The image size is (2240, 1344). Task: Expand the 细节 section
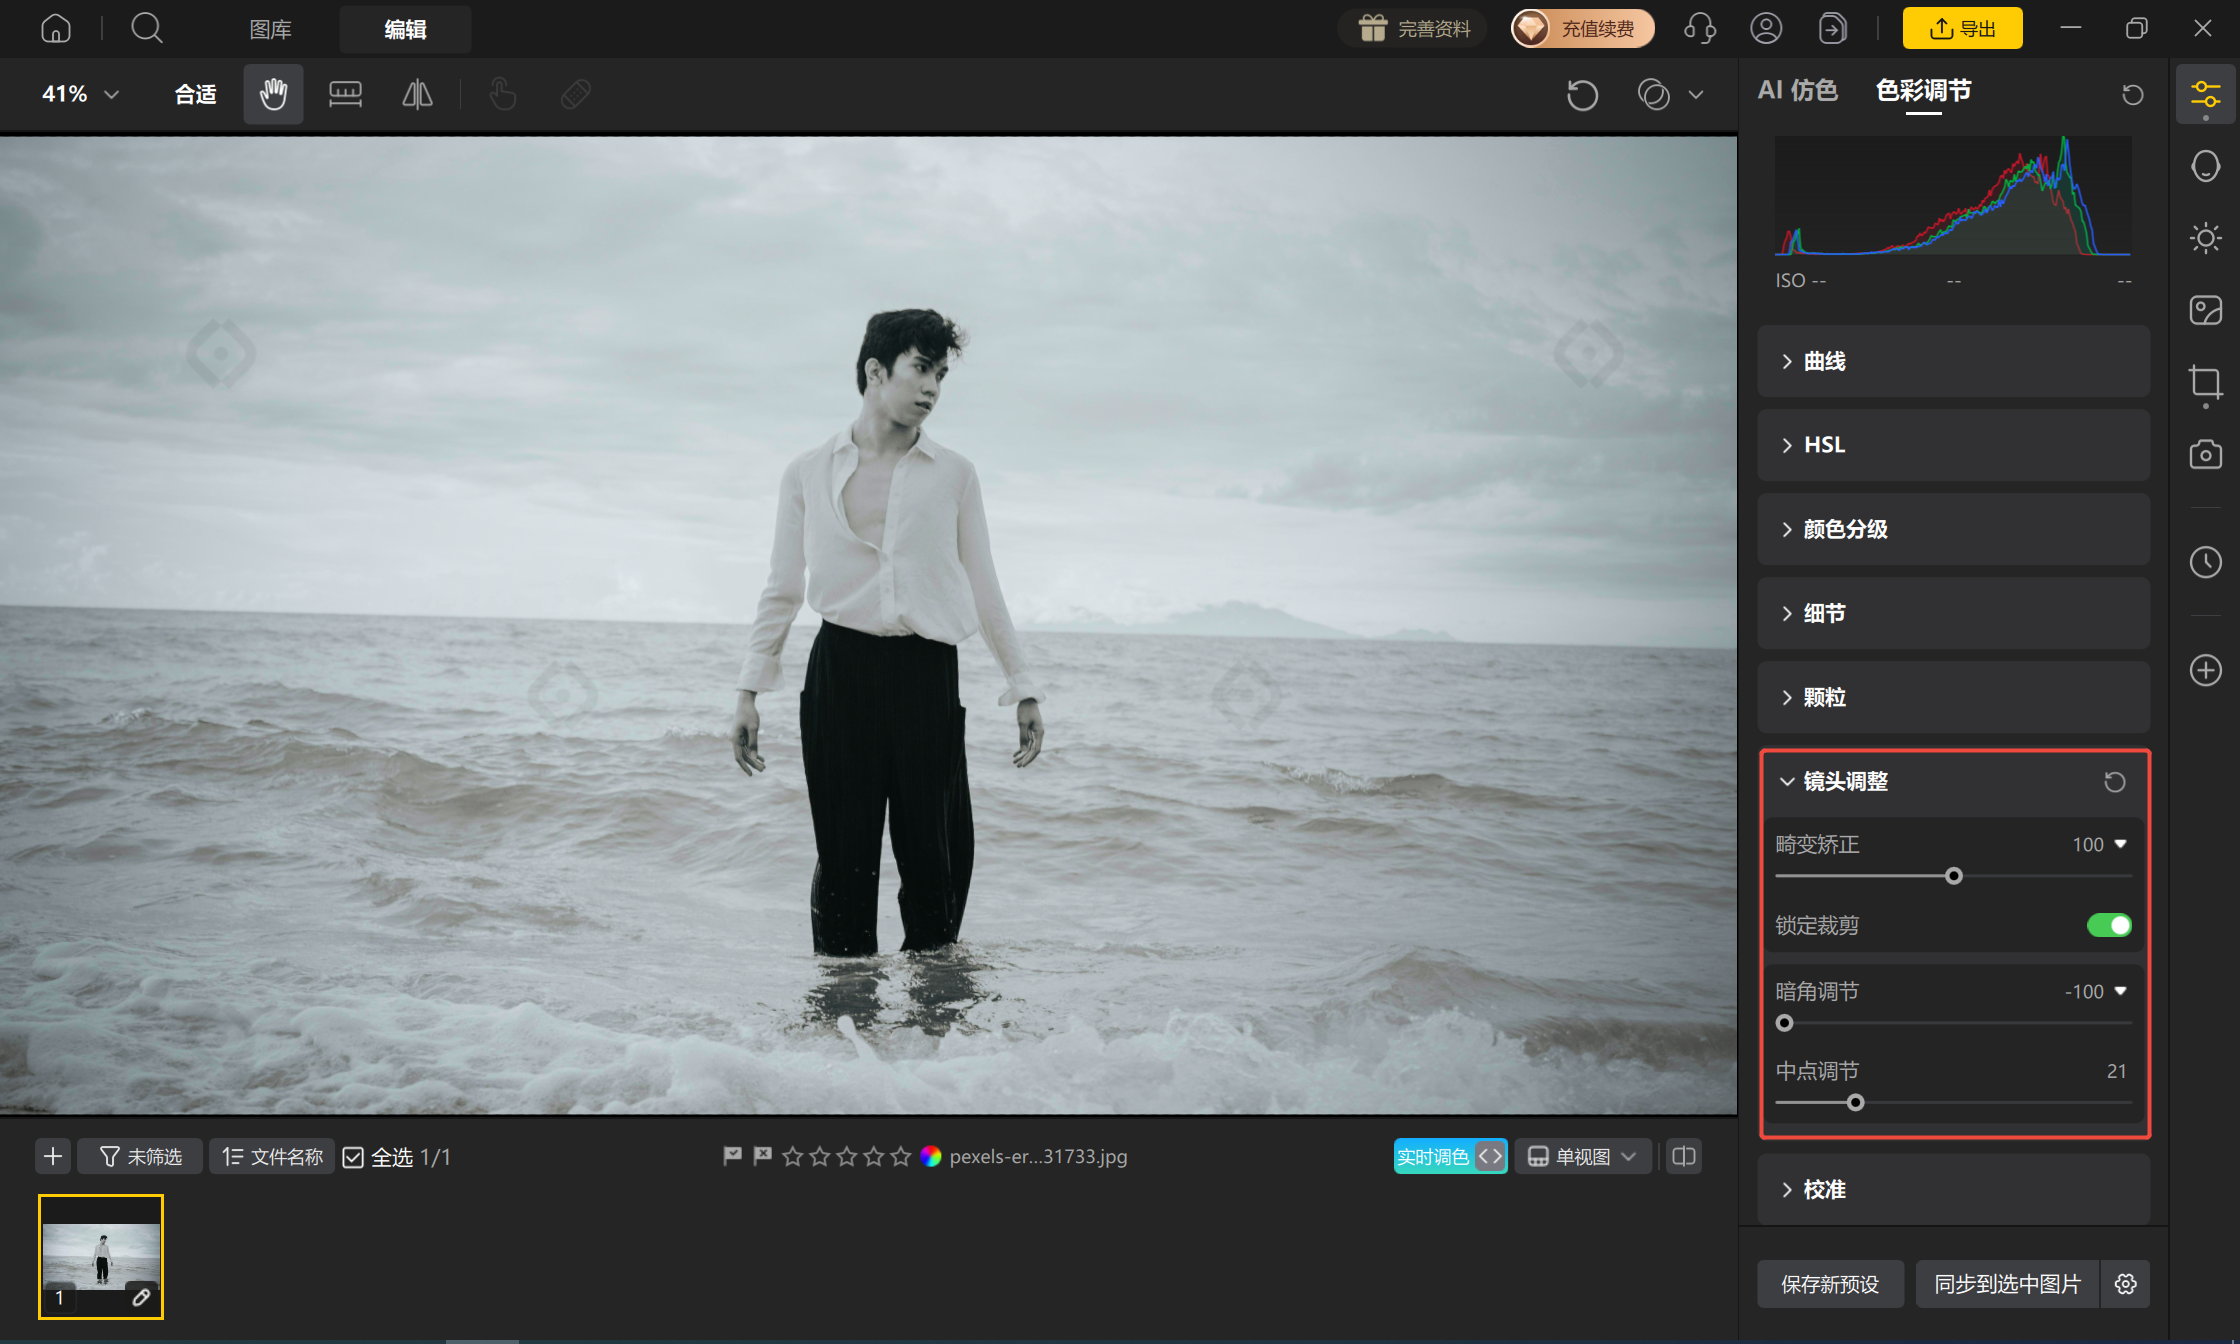tap(1953, 613)
